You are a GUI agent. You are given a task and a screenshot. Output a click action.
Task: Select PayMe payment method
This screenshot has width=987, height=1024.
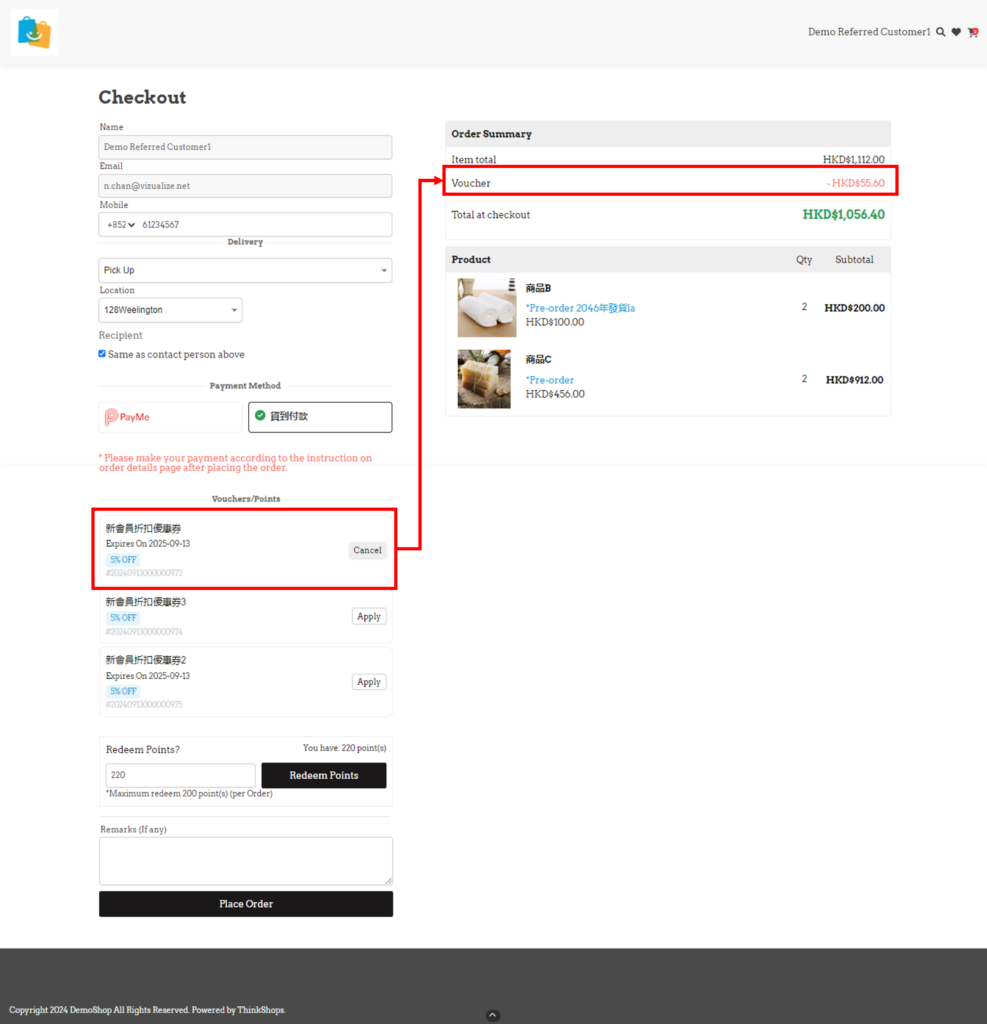tap(171, 417)
